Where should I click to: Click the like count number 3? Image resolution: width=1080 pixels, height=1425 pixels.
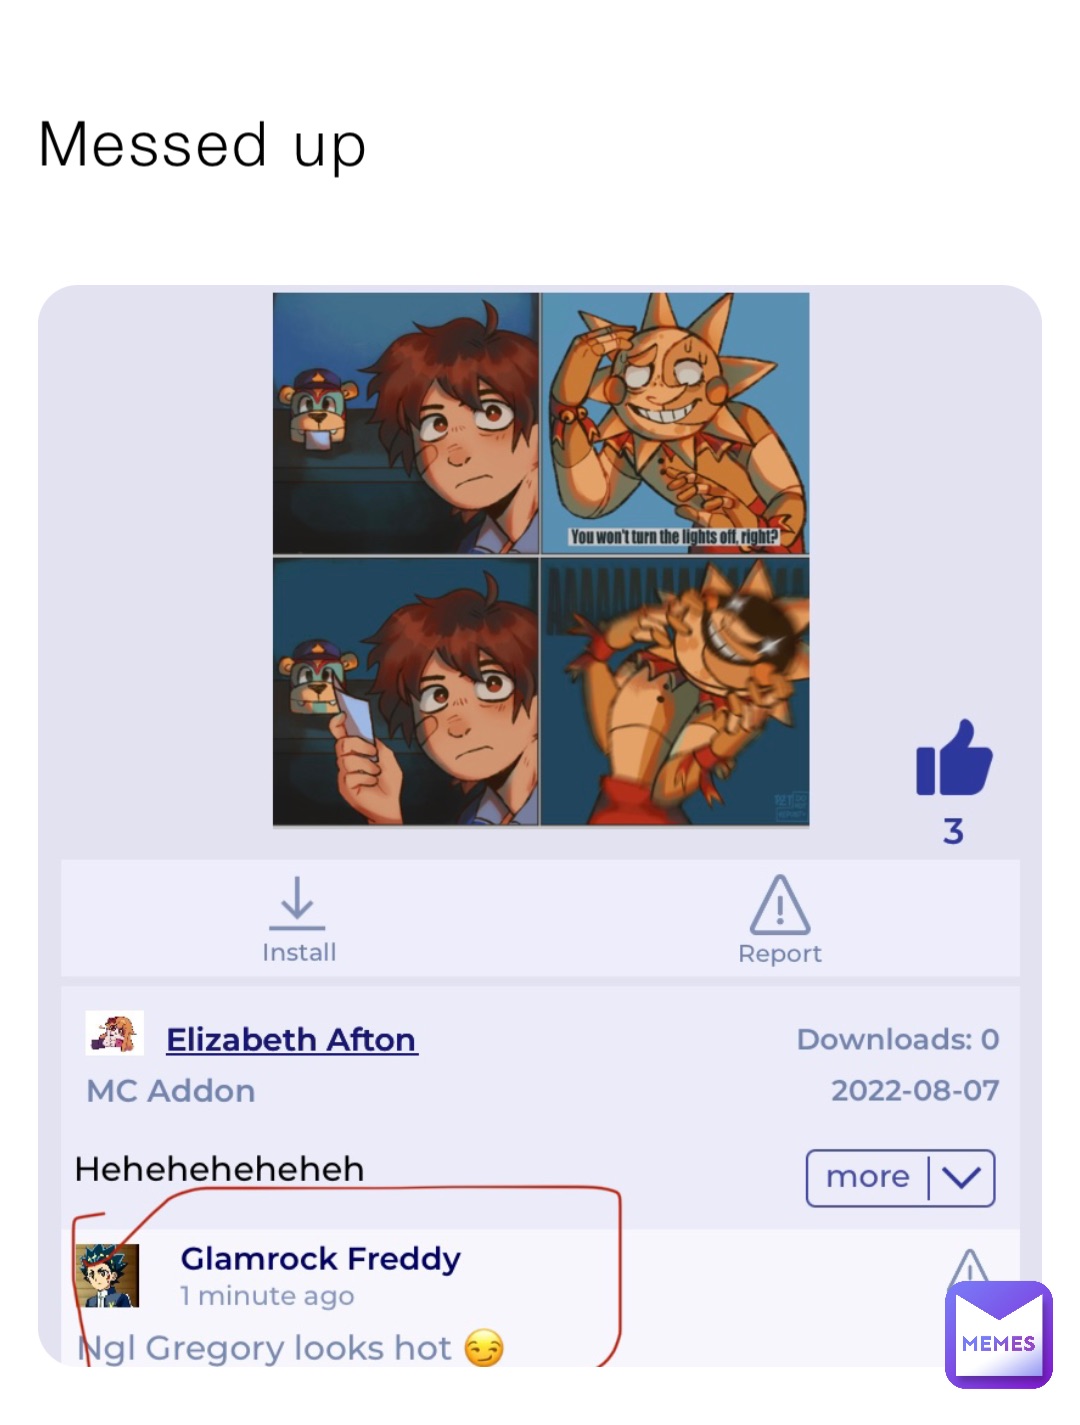(x=953, y=831)
